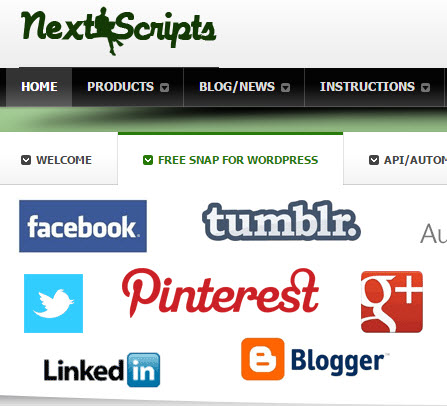Click the Facebook logo
Viewport: 447px width, 406px height.
83,226
